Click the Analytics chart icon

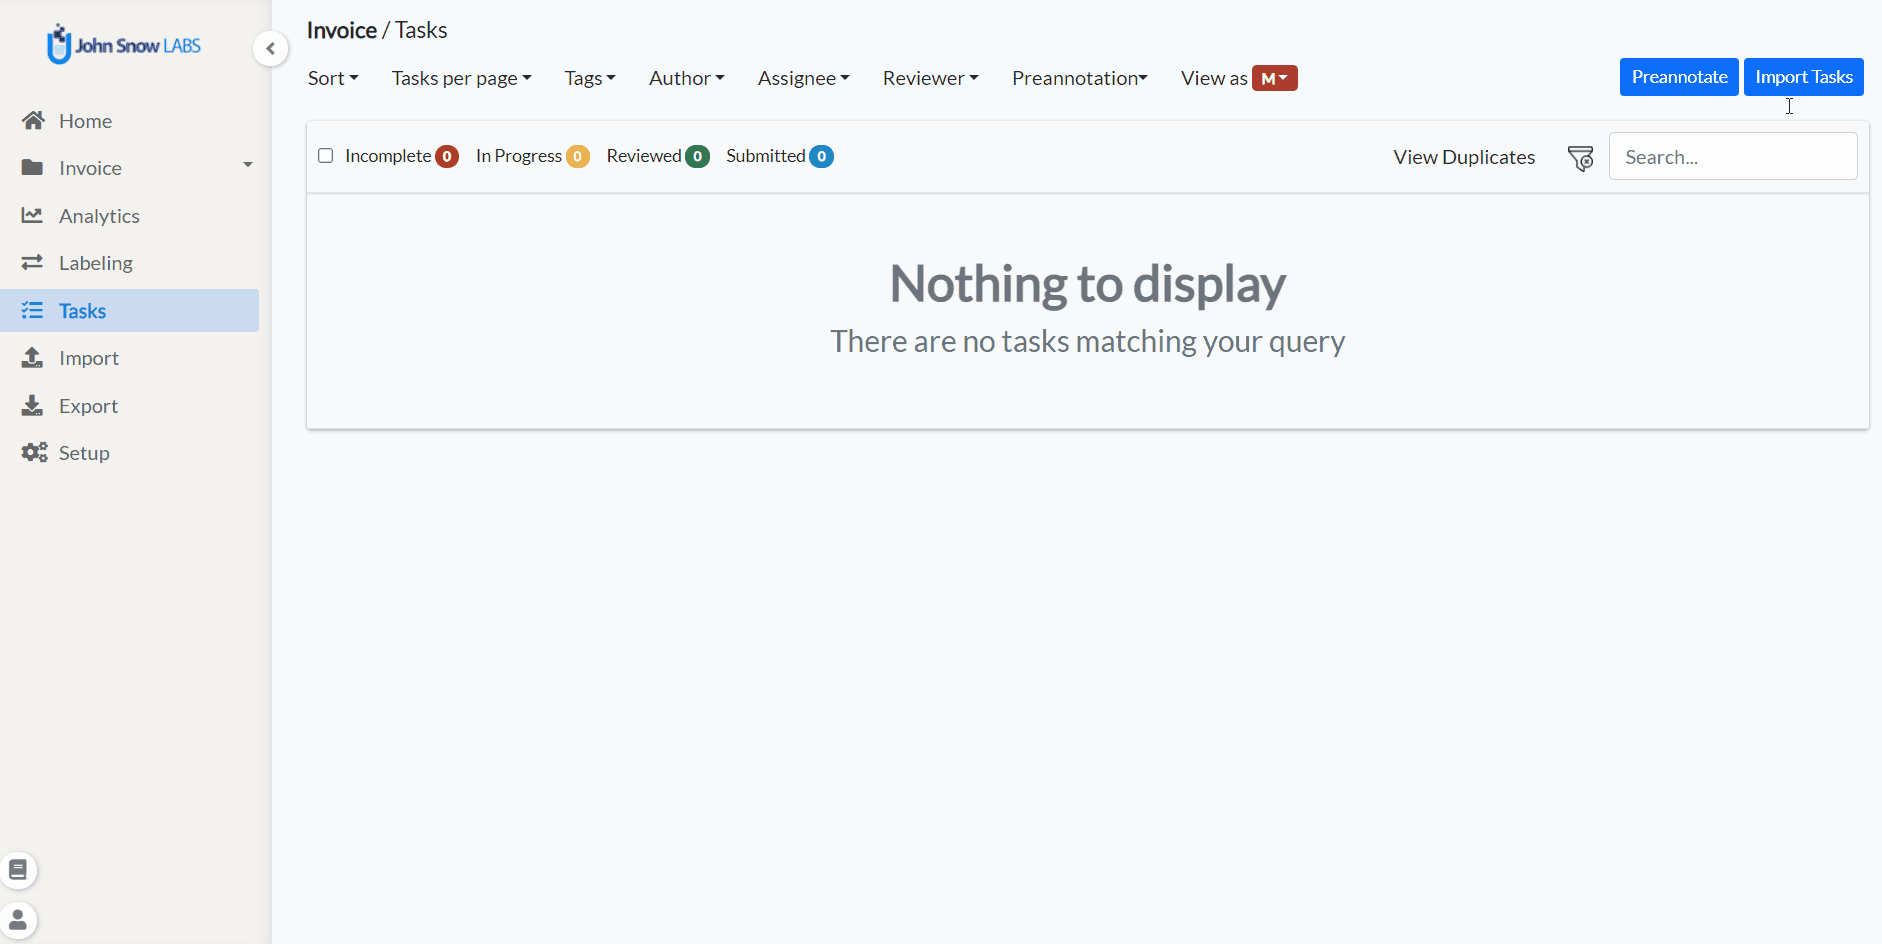click(33, 215)
